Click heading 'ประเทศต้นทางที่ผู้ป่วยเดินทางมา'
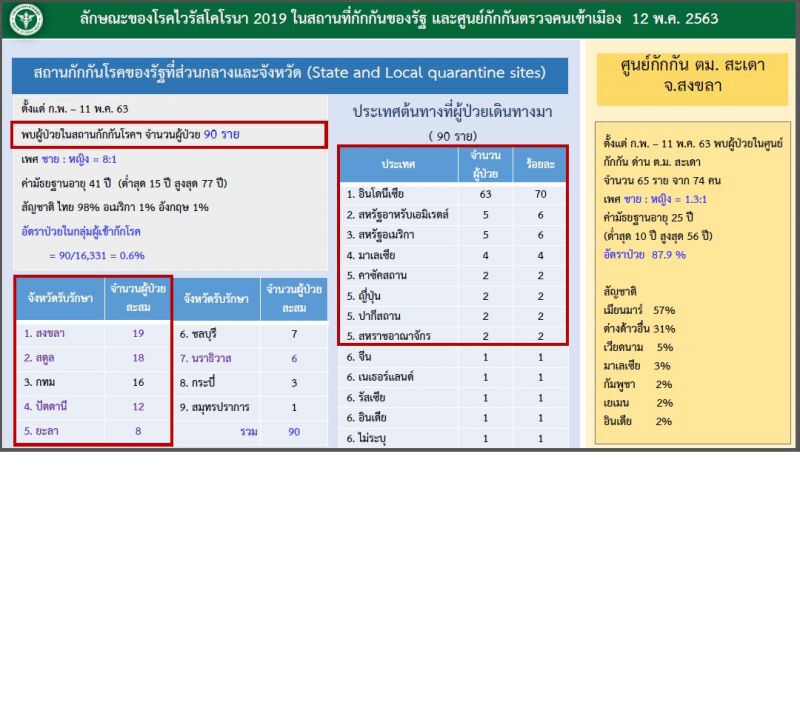The height and width of the screenshot is (711, 800). [452, 112]
